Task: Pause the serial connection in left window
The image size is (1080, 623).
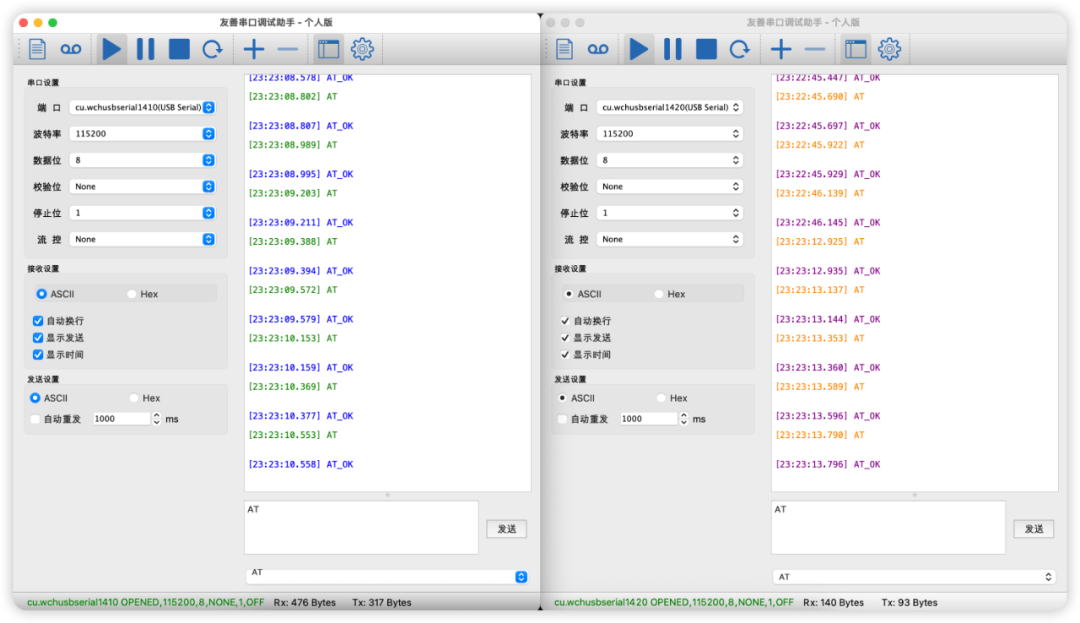Action: pyautogui.click(x=146, y=49)
